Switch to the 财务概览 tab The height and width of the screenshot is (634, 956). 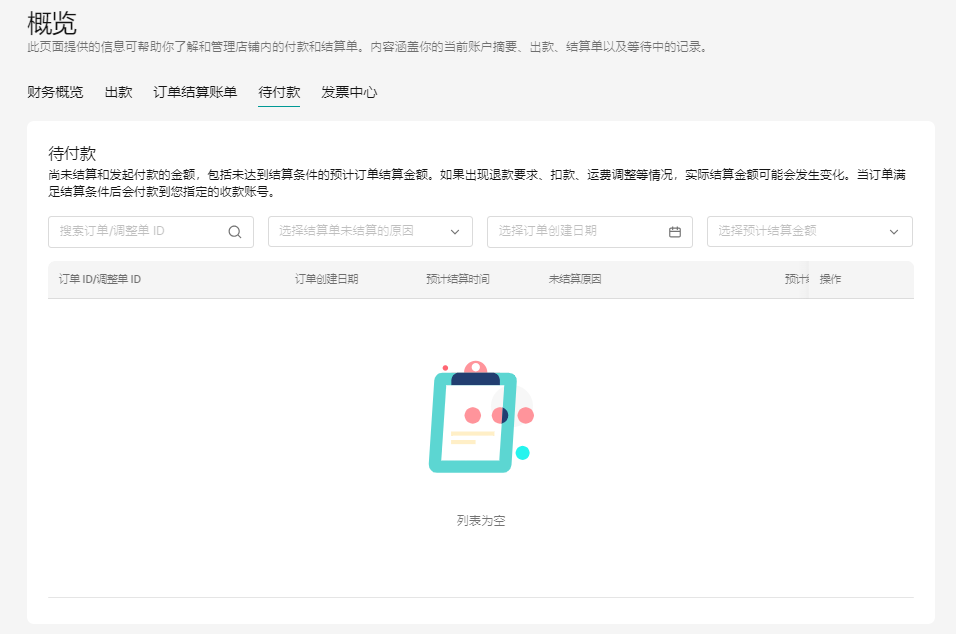pyautogui.click(x=55, y=92)
